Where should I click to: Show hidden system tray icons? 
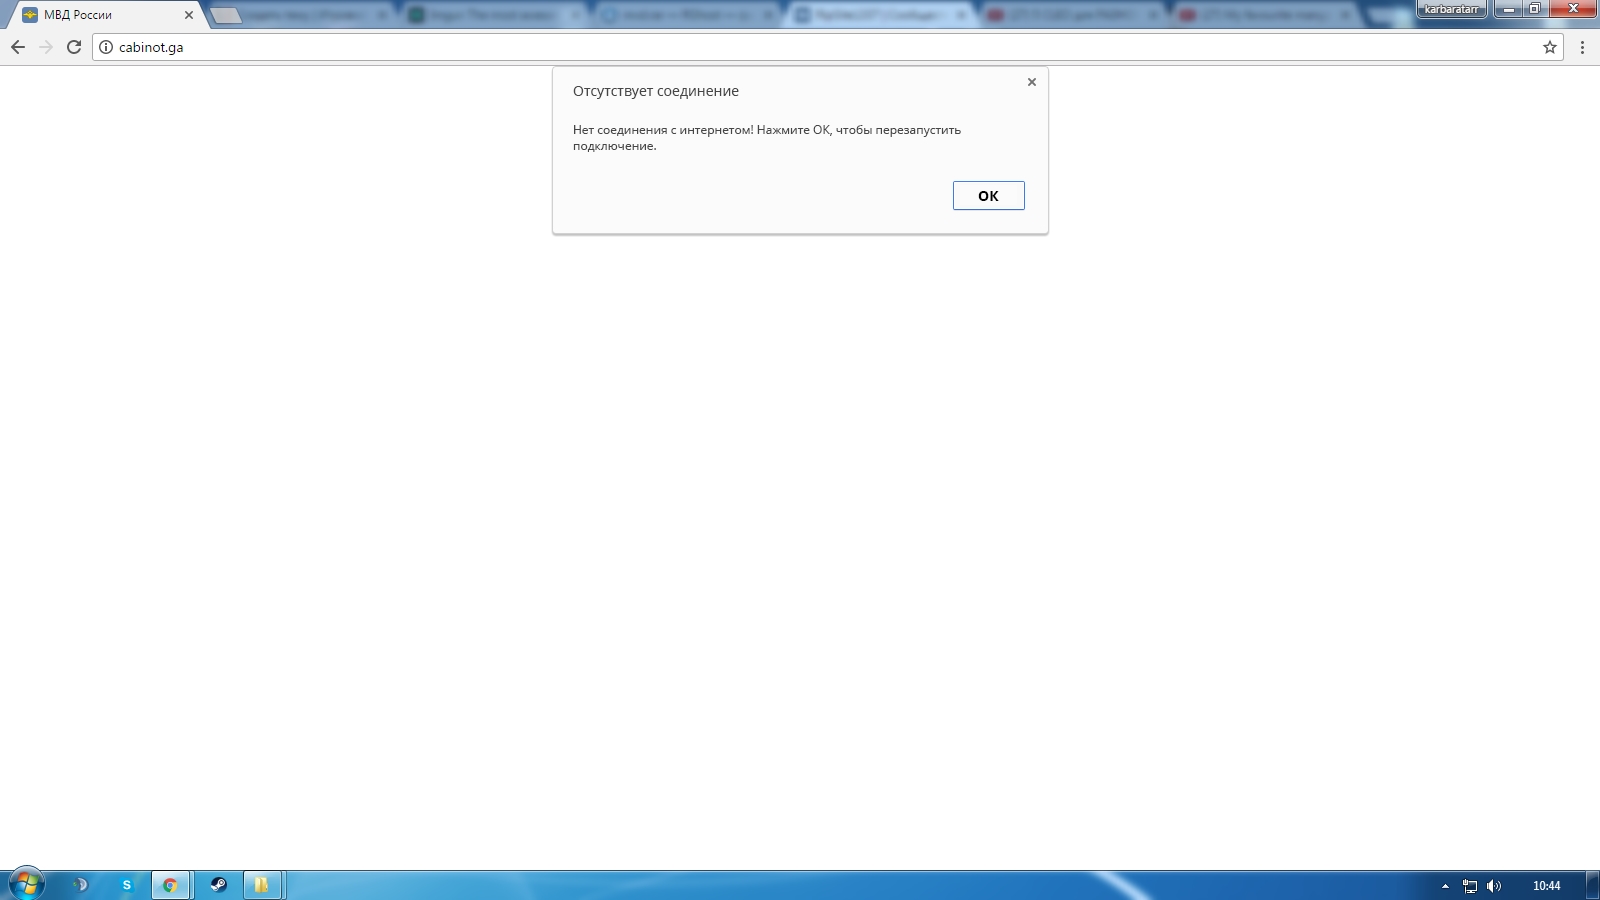[1445, 886]
